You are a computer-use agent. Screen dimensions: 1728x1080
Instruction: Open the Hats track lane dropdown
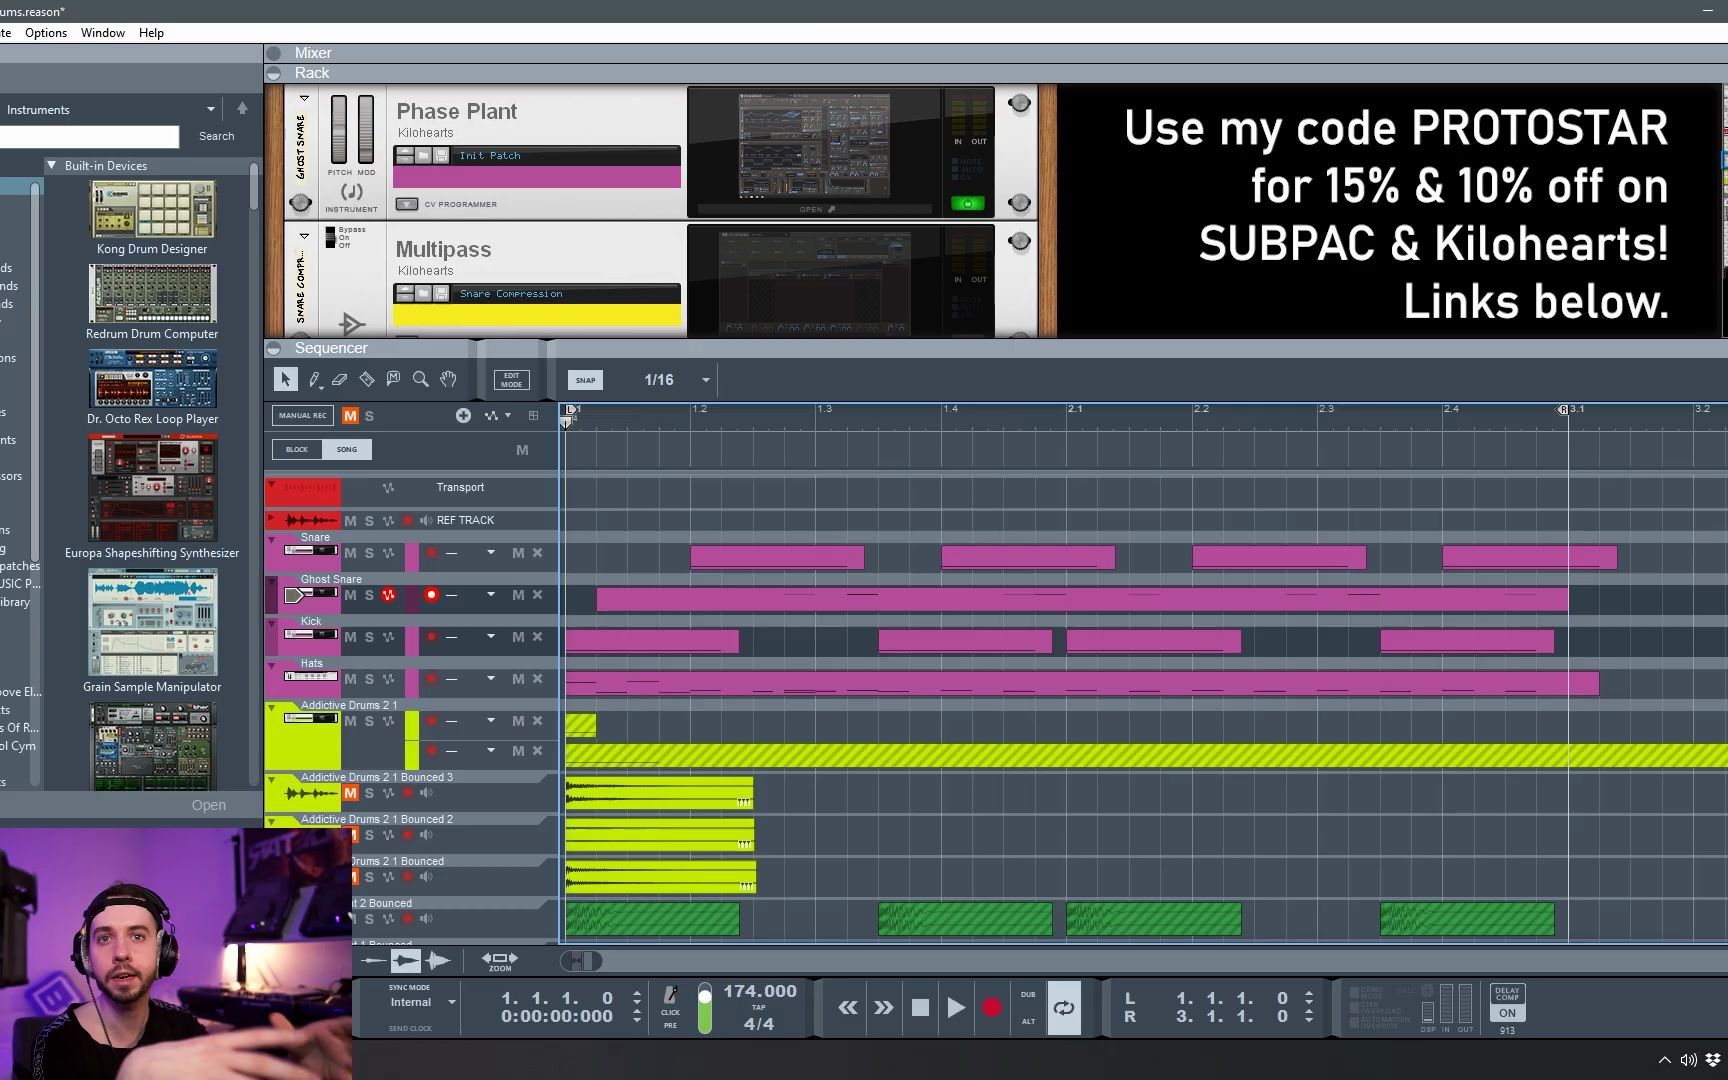pyautogui.click(x=491, y=679)
